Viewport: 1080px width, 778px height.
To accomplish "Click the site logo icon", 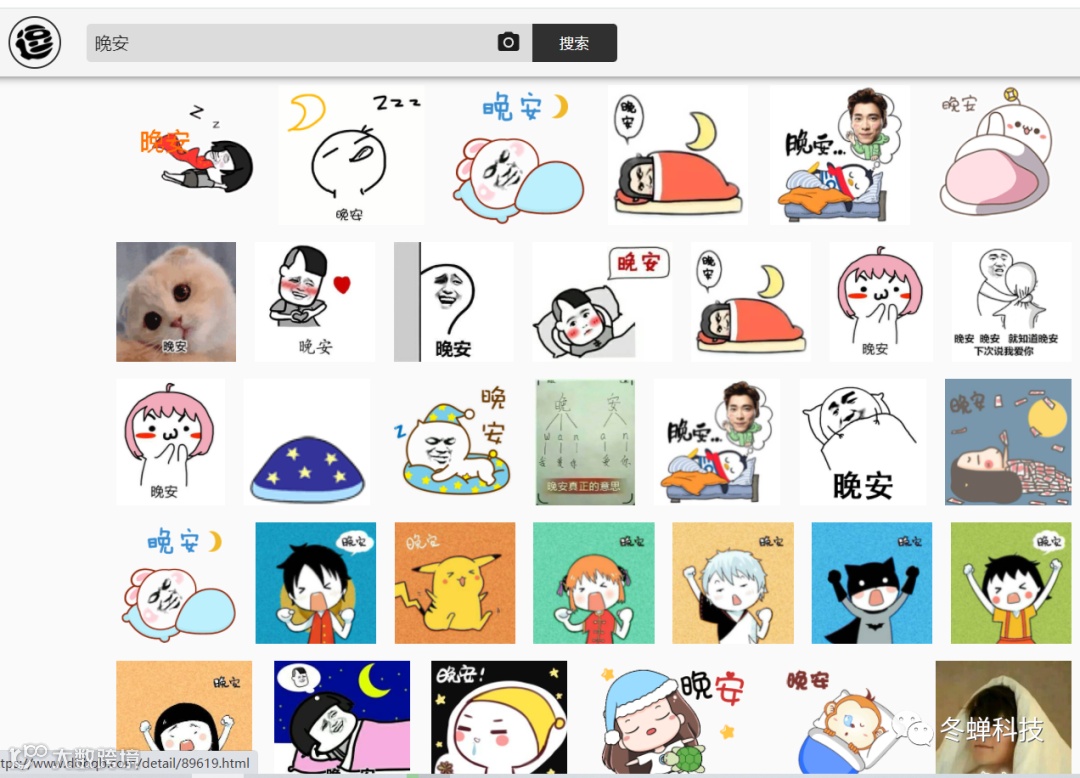I will tap(35, 43).
